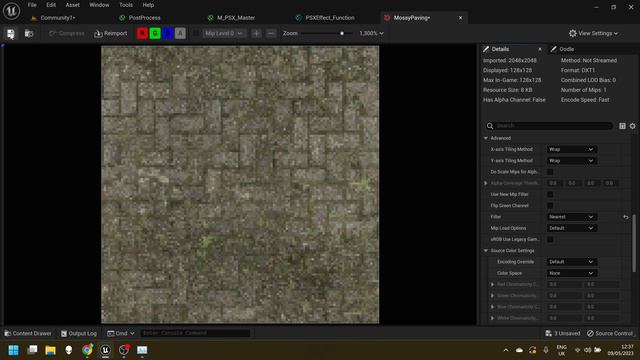Expand Red Chromaticity Coordinate row
Image resolution: width=640 pixels, height=360 pixels.
492,284
